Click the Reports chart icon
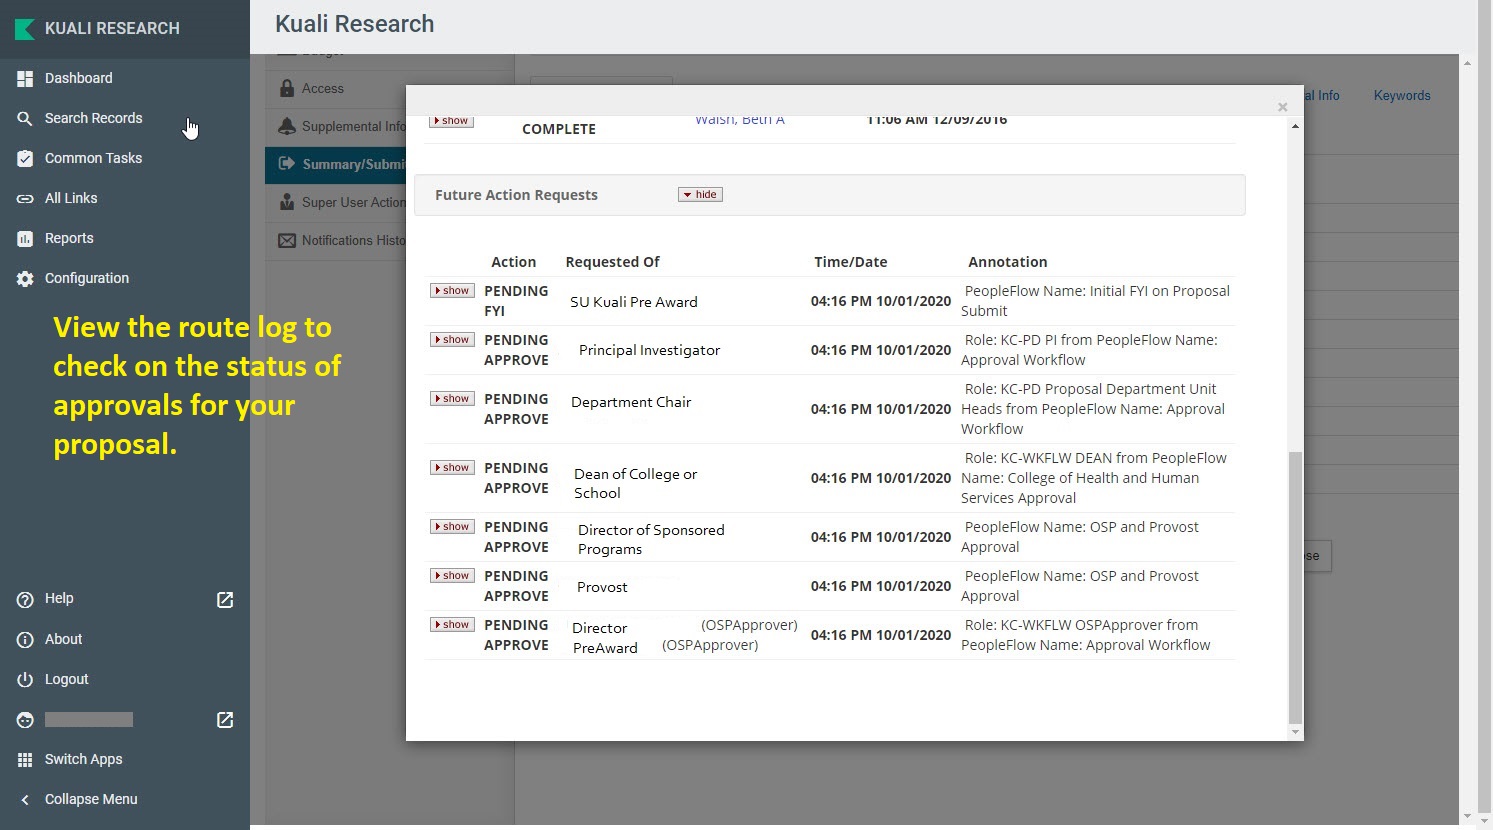The image size is (1493, 830). coord(25,239)
